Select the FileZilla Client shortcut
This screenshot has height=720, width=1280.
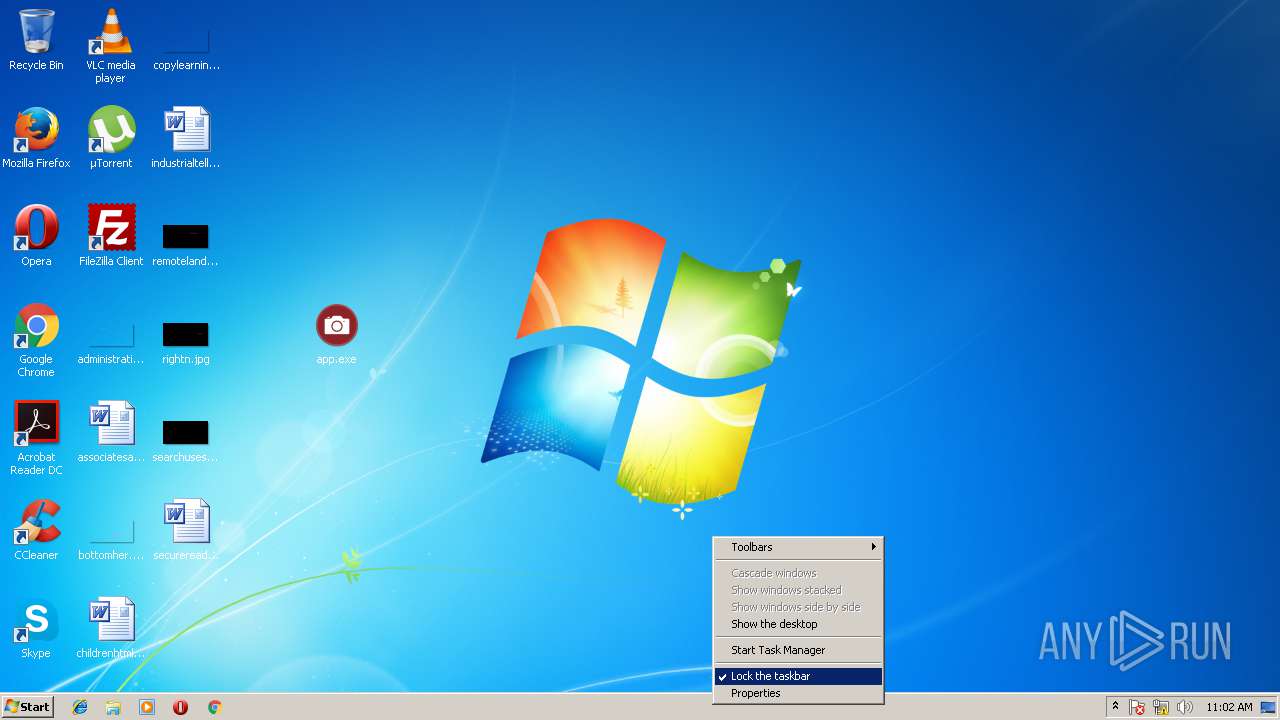[111, 236]
